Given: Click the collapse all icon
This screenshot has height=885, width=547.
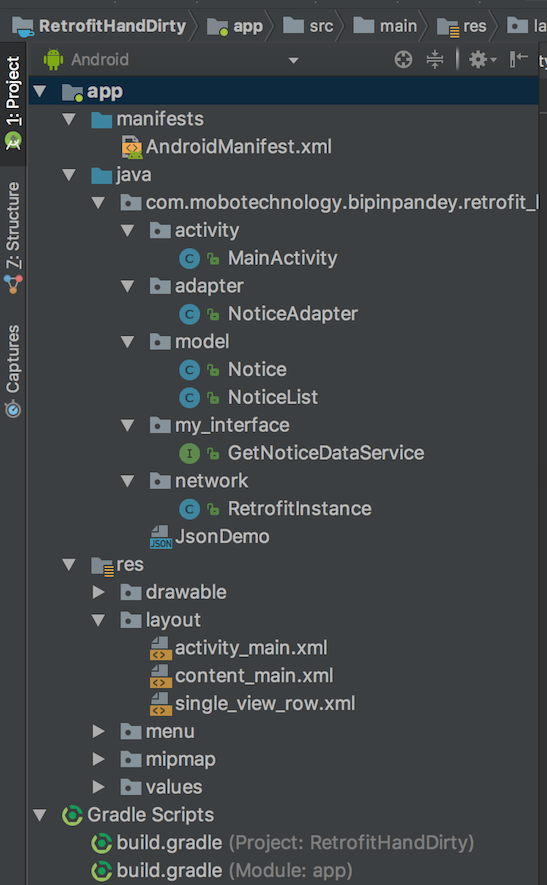Looking at the screenshot, I should (x=435, y=59).
